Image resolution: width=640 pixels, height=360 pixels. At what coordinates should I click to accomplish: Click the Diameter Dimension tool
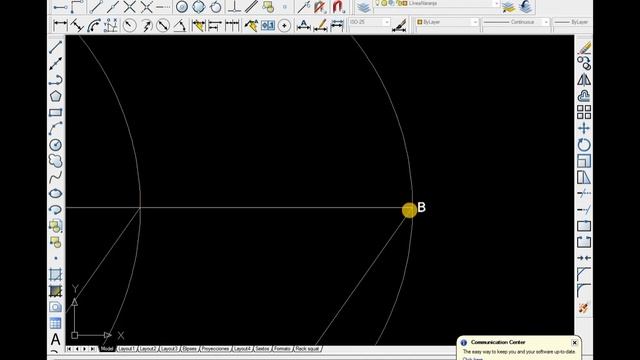click(x=163, y=26)
